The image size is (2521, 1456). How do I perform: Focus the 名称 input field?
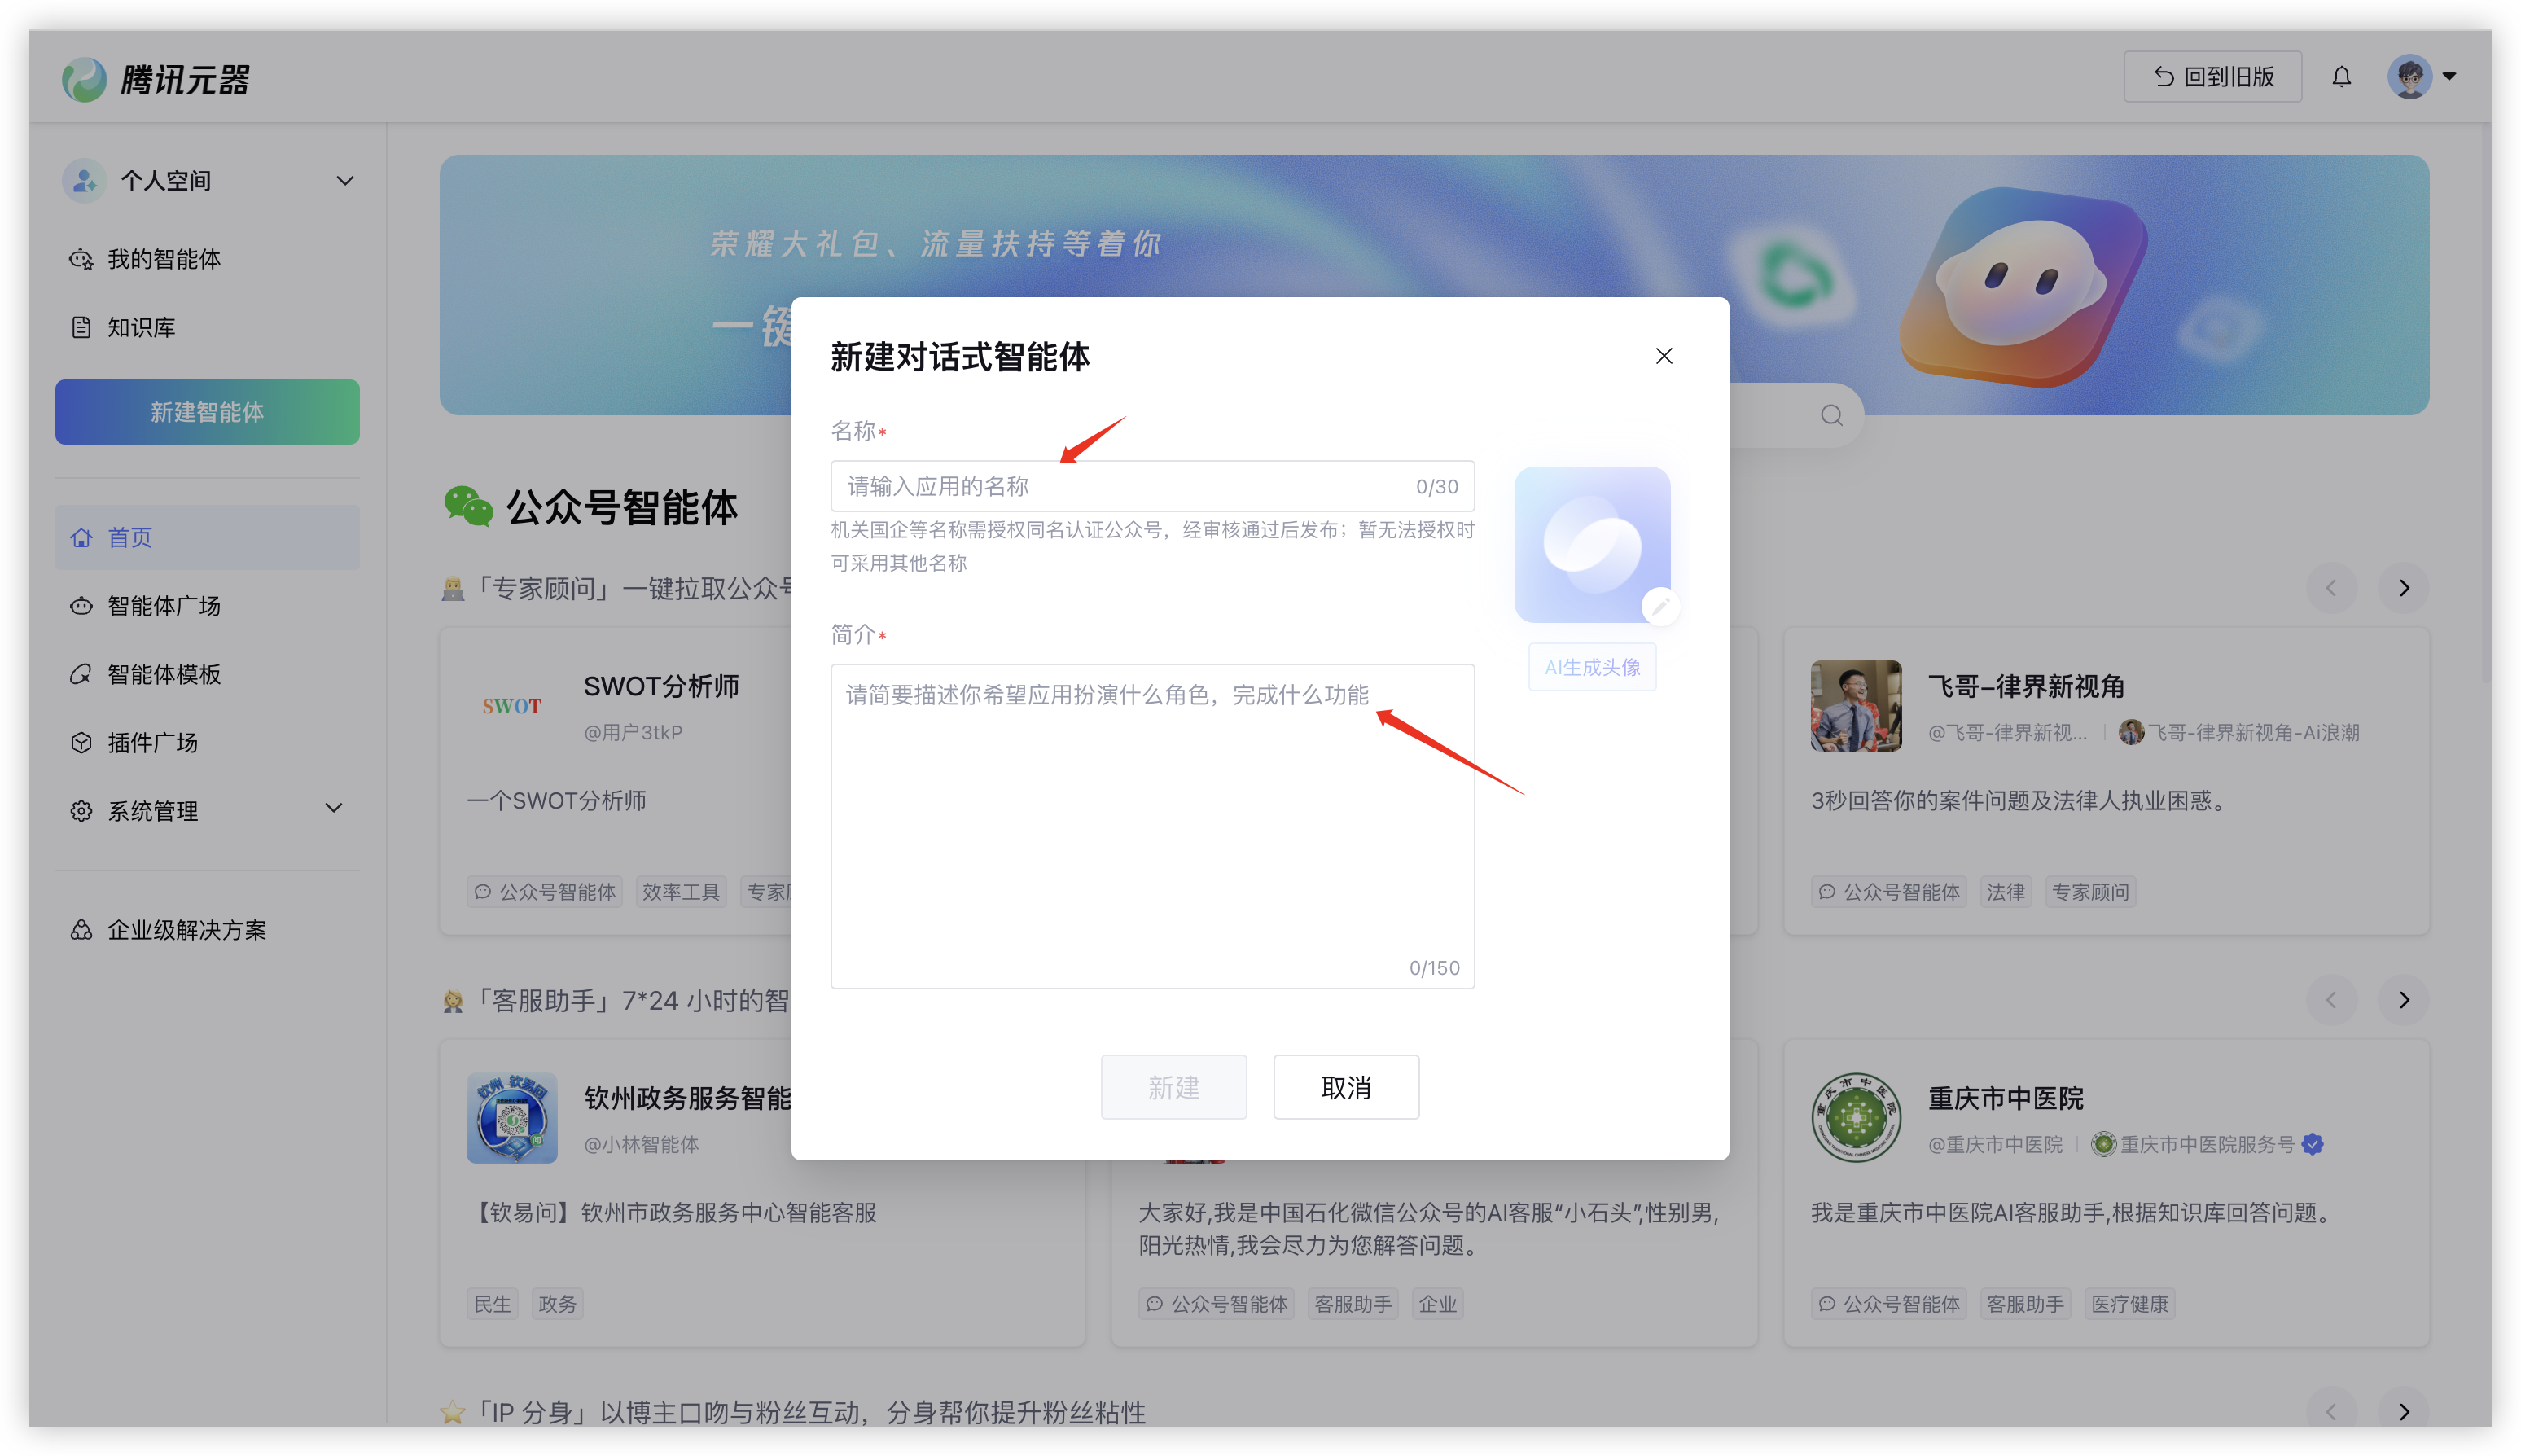click(x=1120, y=487)
